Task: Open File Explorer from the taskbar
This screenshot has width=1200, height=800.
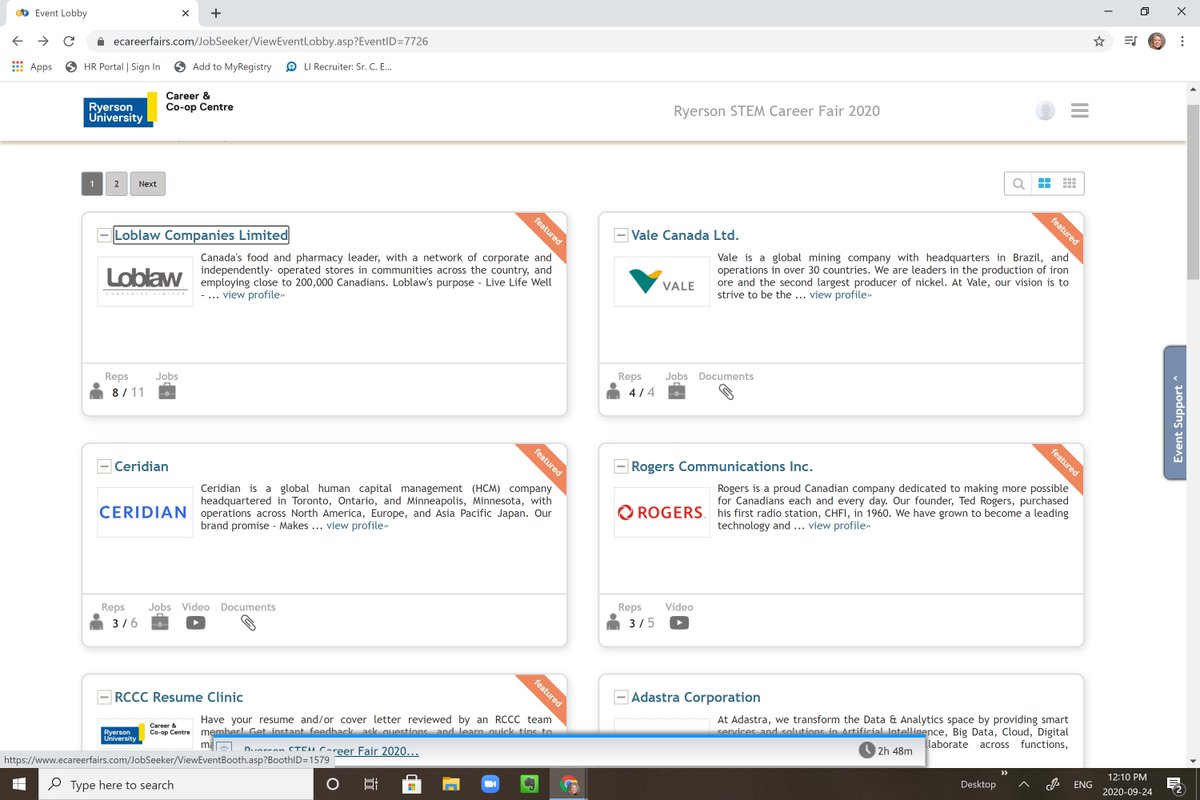Action: point(451,784)
